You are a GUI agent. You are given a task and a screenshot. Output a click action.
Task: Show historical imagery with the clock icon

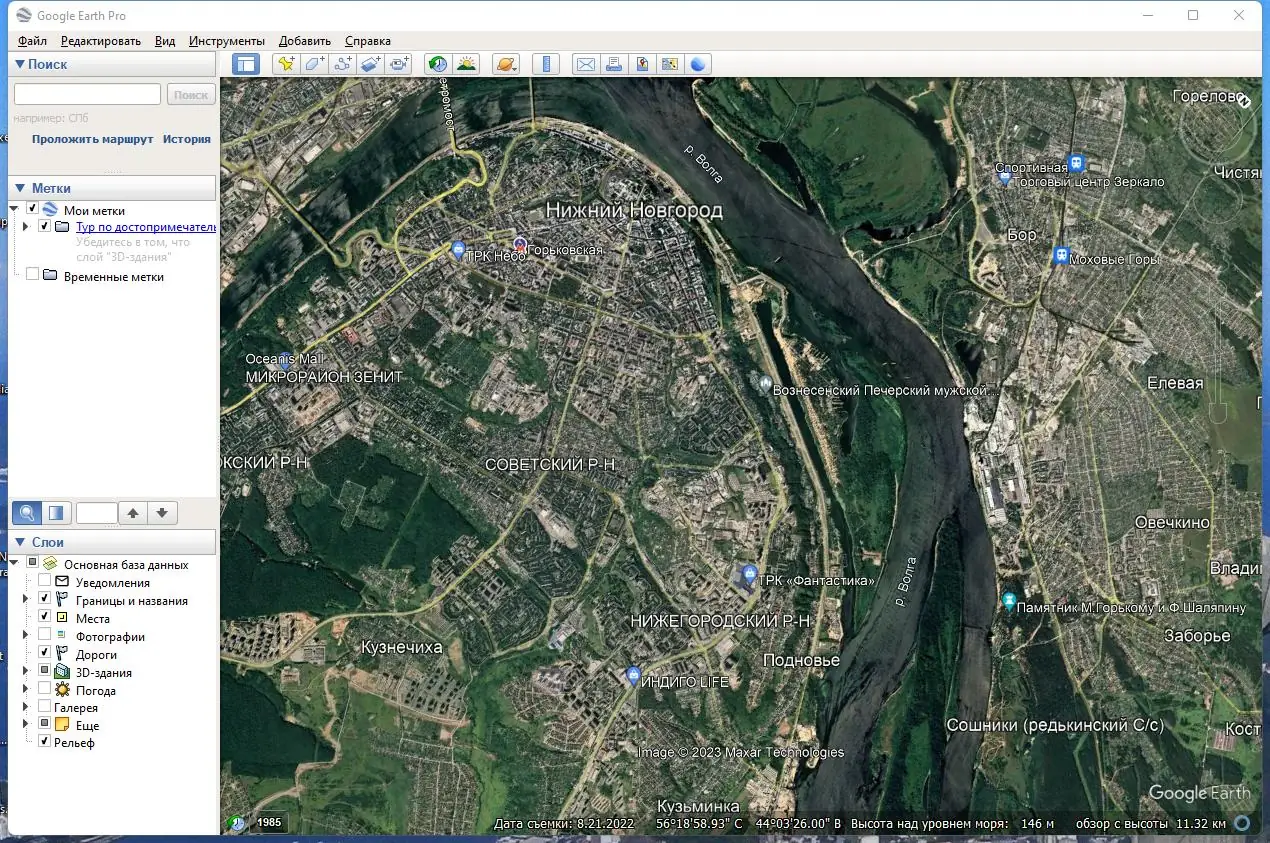click(x=438, y=64)
